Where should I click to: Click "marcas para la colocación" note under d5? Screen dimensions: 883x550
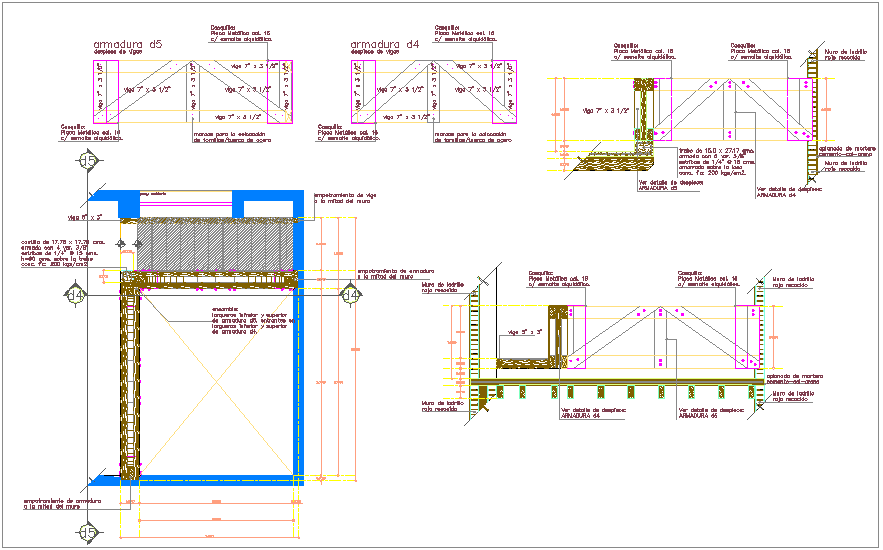click(x=234, y=136)
